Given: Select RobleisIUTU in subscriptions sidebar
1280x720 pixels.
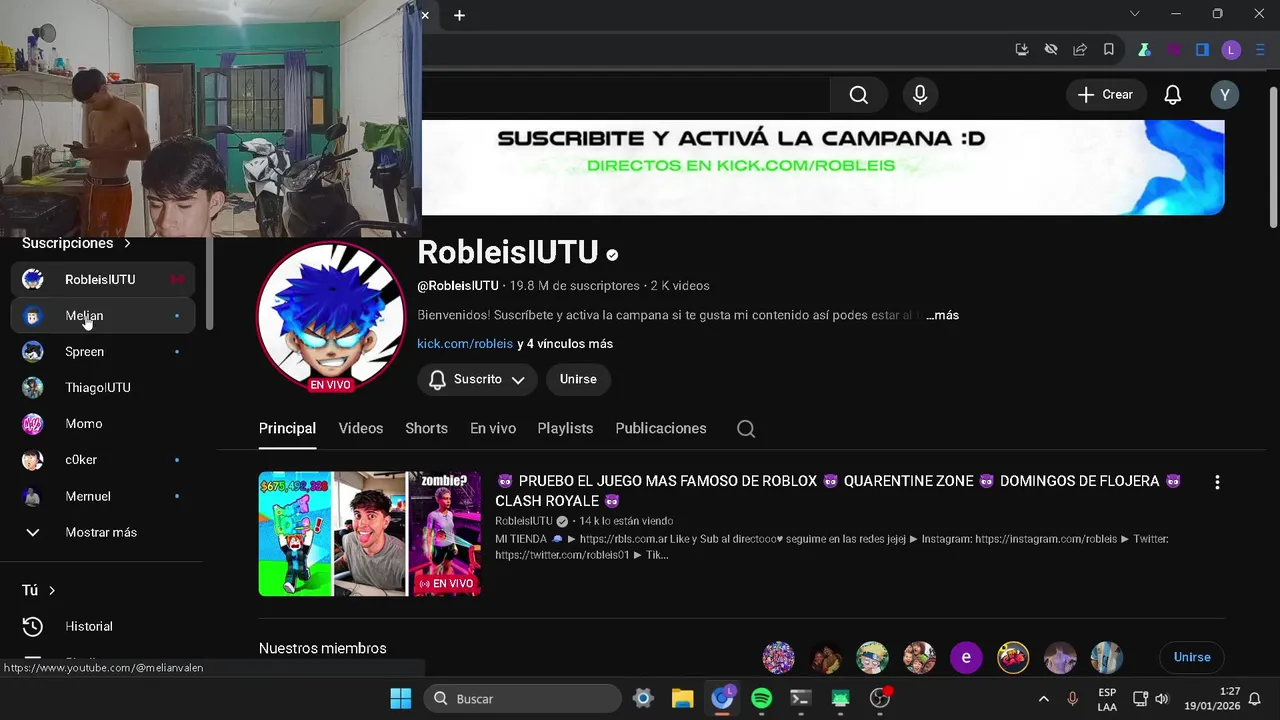Looking at the screenshot, I should click(x=102, y=280).
